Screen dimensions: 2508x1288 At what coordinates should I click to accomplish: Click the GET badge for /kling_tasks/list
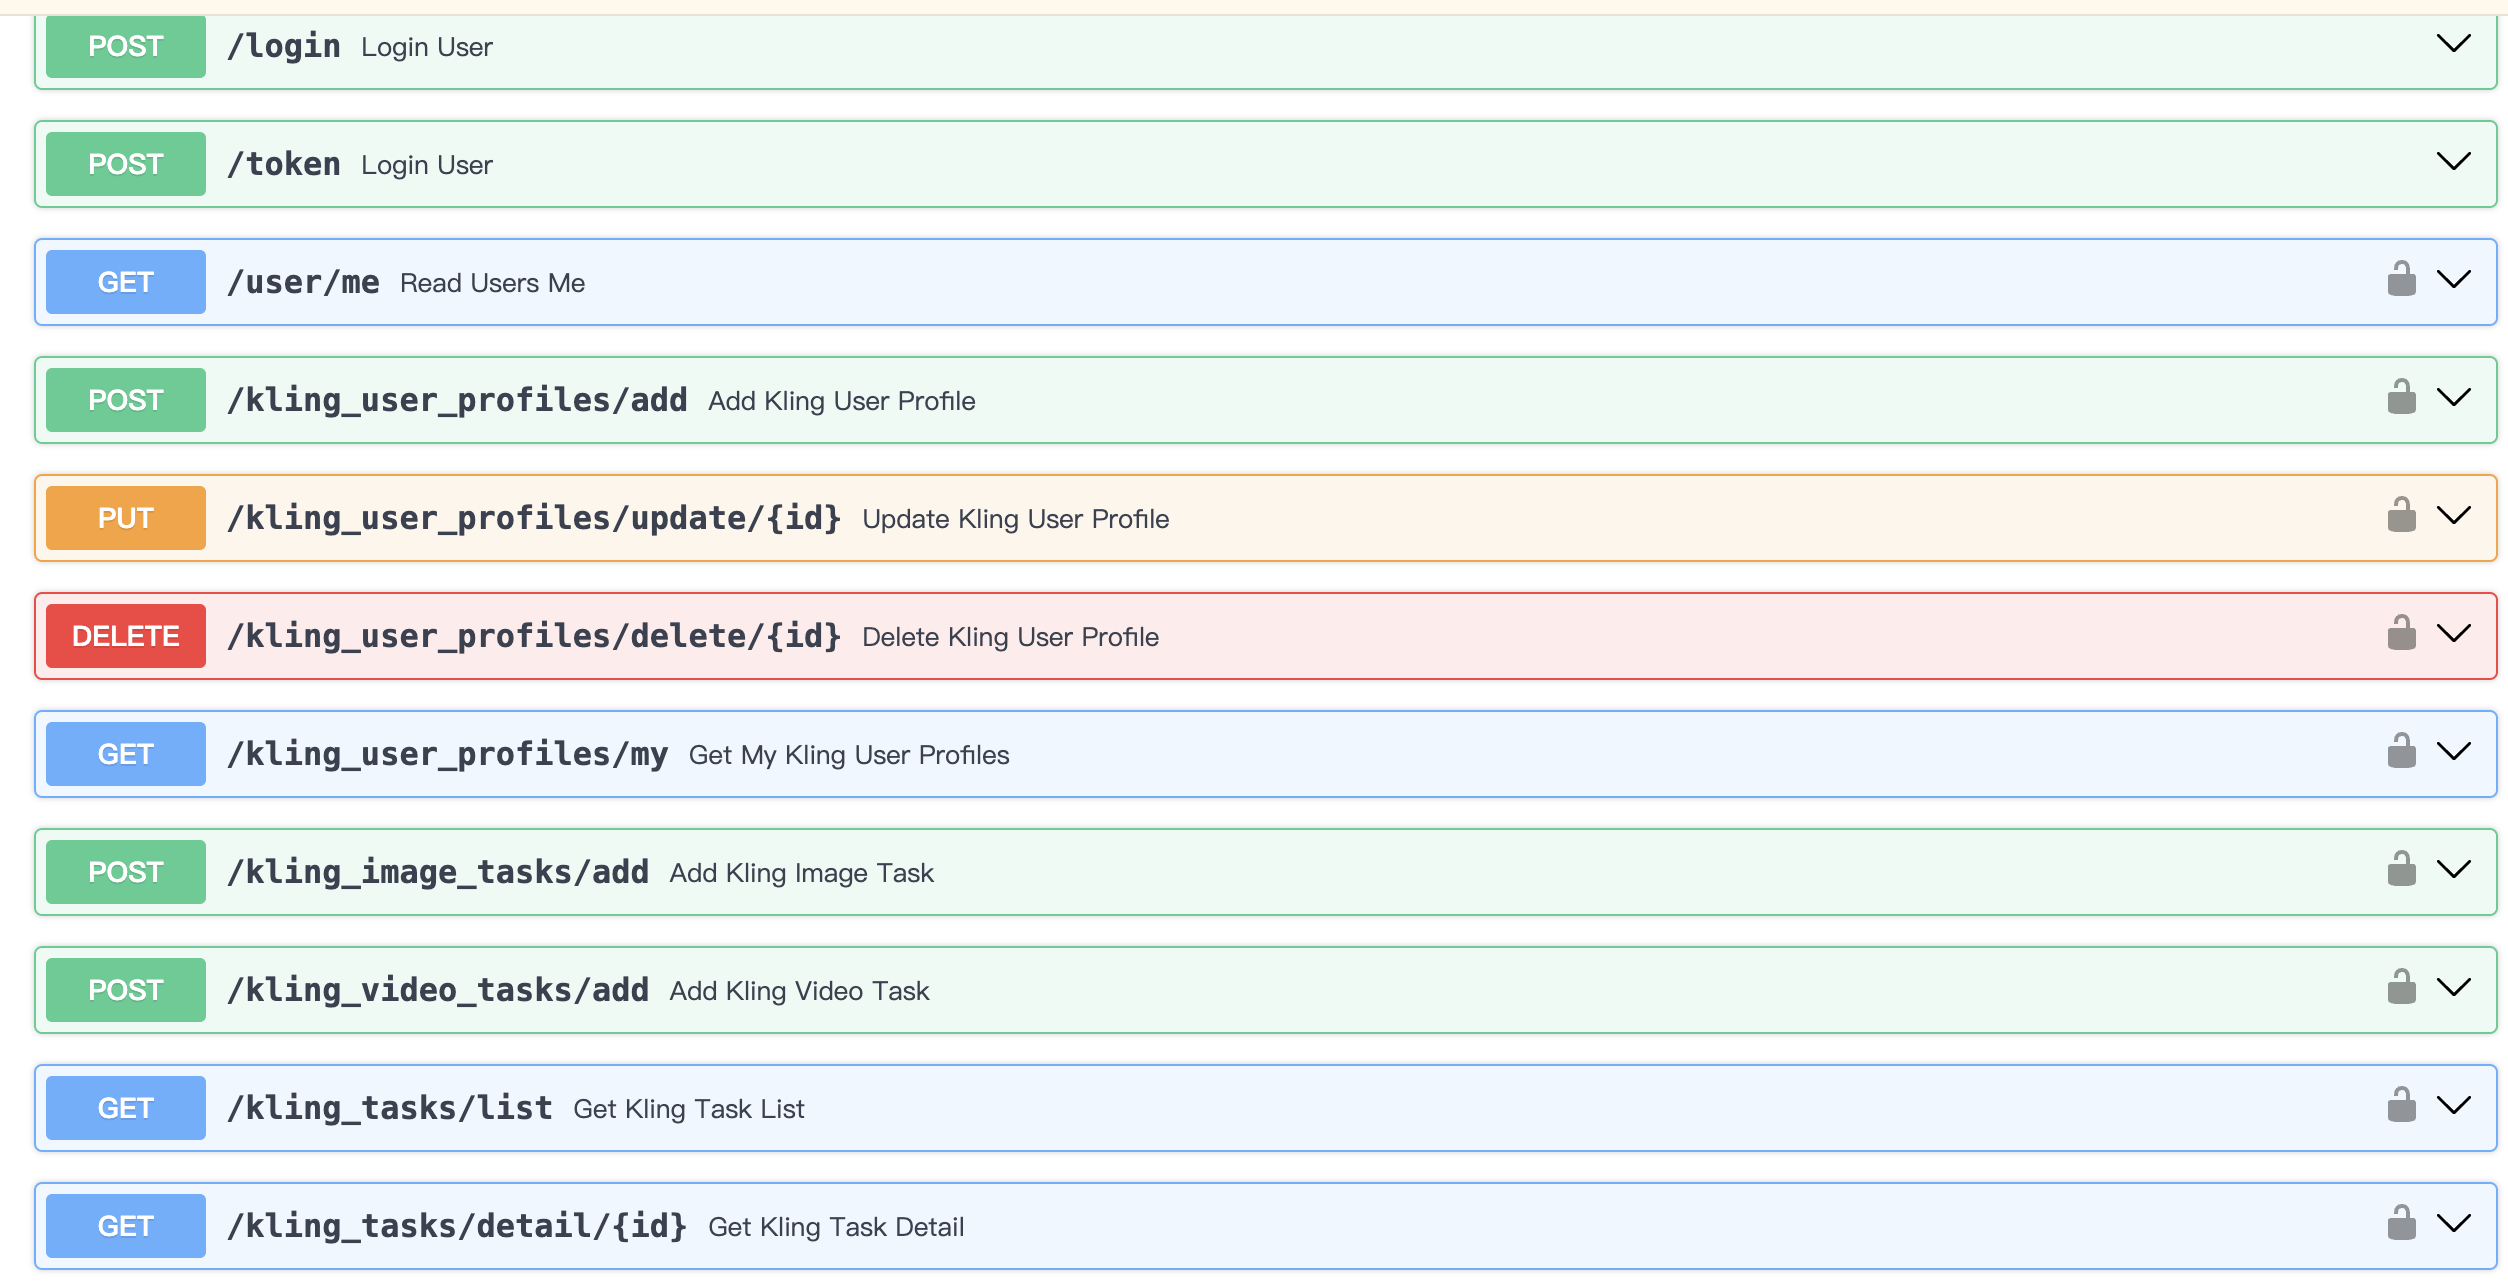(x=126, y=1108)
